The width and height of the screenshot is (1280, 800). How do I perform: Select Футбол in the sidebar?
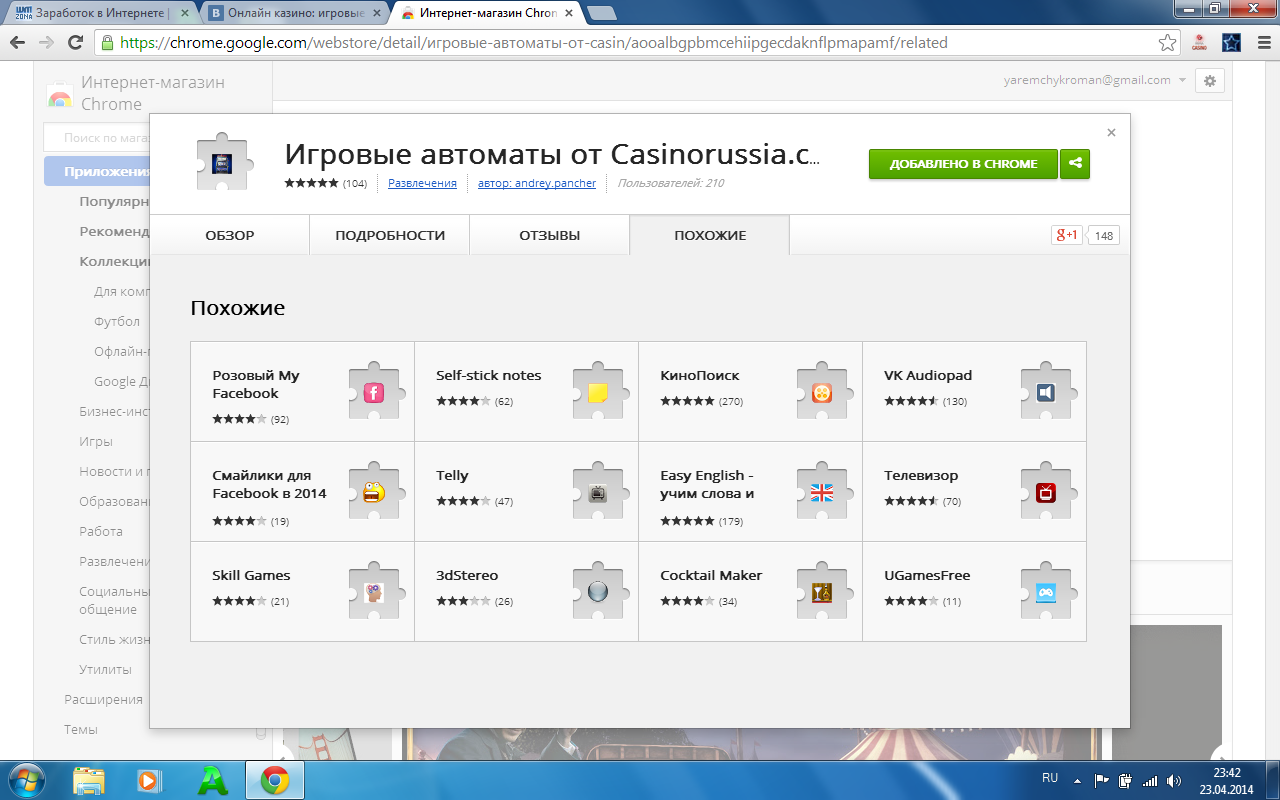[117, 321]
